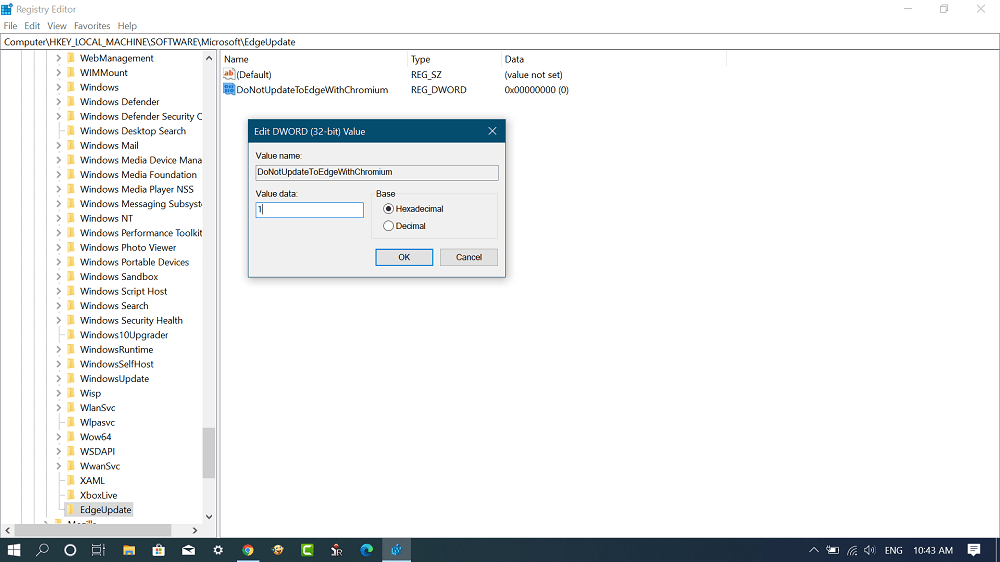Select the EdgeUpdate folder icon
Viewport: 1000px width, 562px height.
click(71, 510)
